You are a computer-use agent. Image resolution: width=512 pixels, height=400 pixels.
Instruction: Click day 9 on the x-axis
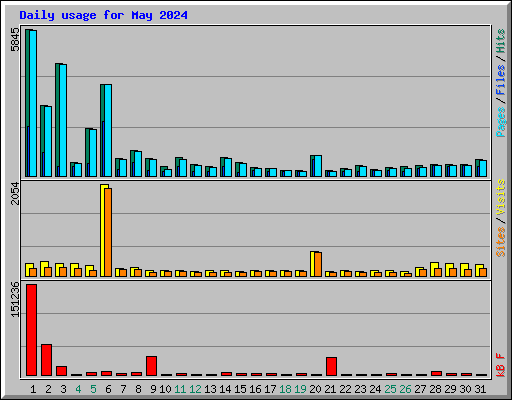tap(153, 389)
